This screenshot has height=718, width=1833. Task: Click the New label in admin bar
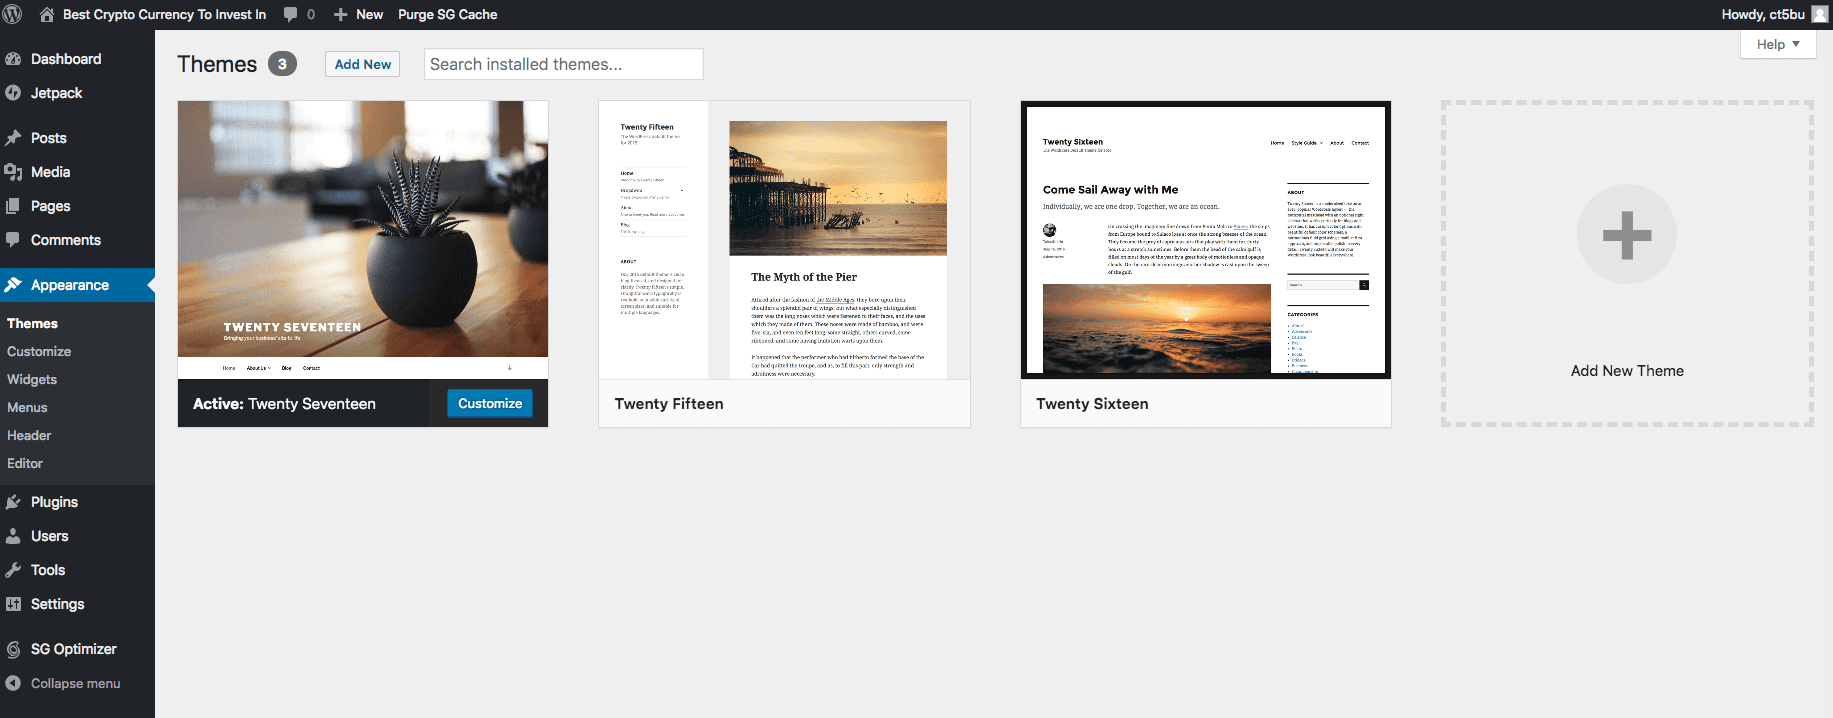coord(370,14)
